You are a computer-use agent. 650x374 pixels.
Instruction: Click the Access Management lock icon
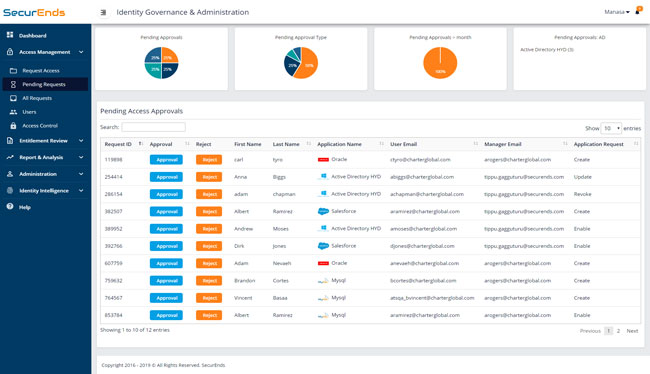pos(10,52)
